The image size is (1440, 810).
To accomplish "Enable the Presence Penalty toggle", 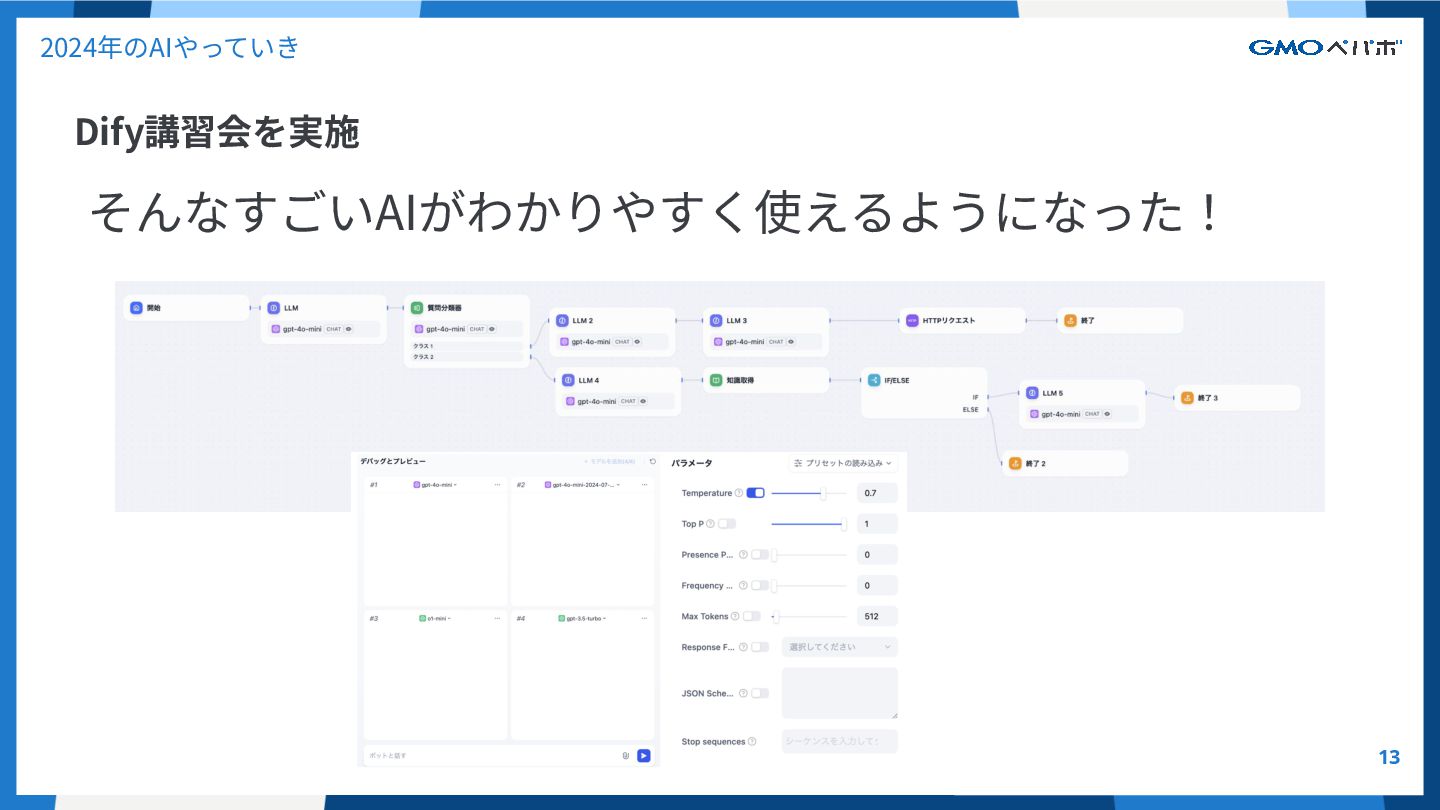I will 760,555.
